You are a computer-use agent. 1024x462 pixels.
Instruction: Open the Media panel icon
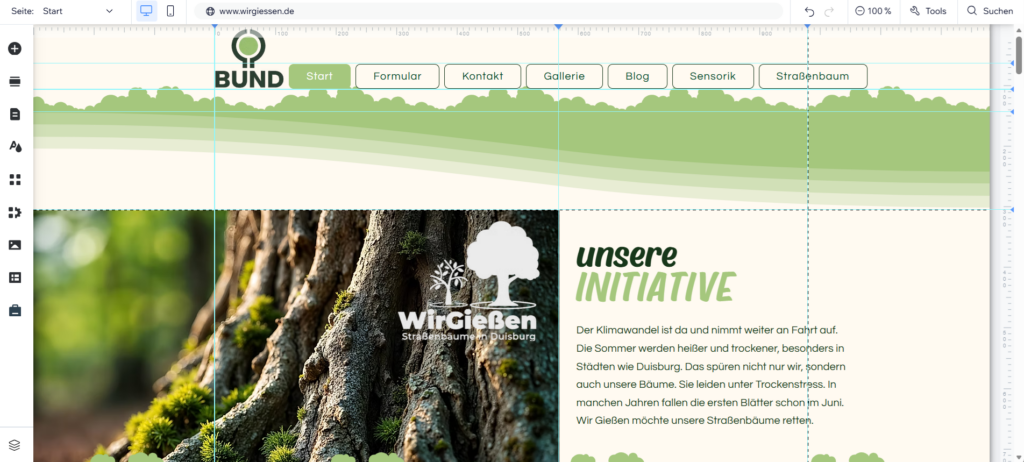(x=15, y=244)
